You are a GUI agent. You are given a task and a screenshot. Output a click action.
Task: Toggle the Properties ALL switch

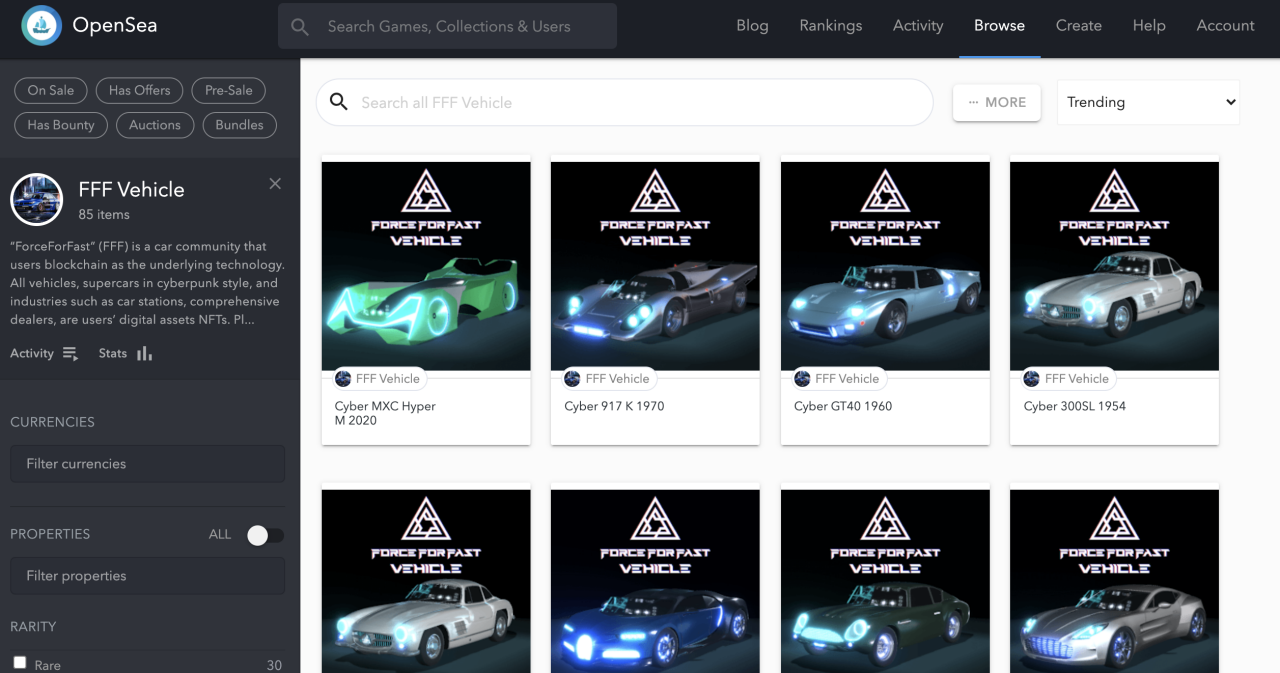tap(265, 535)
